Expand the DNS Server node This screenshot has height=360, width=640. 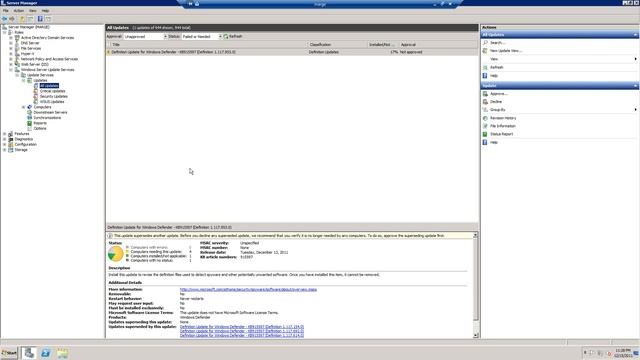[11, 43]
